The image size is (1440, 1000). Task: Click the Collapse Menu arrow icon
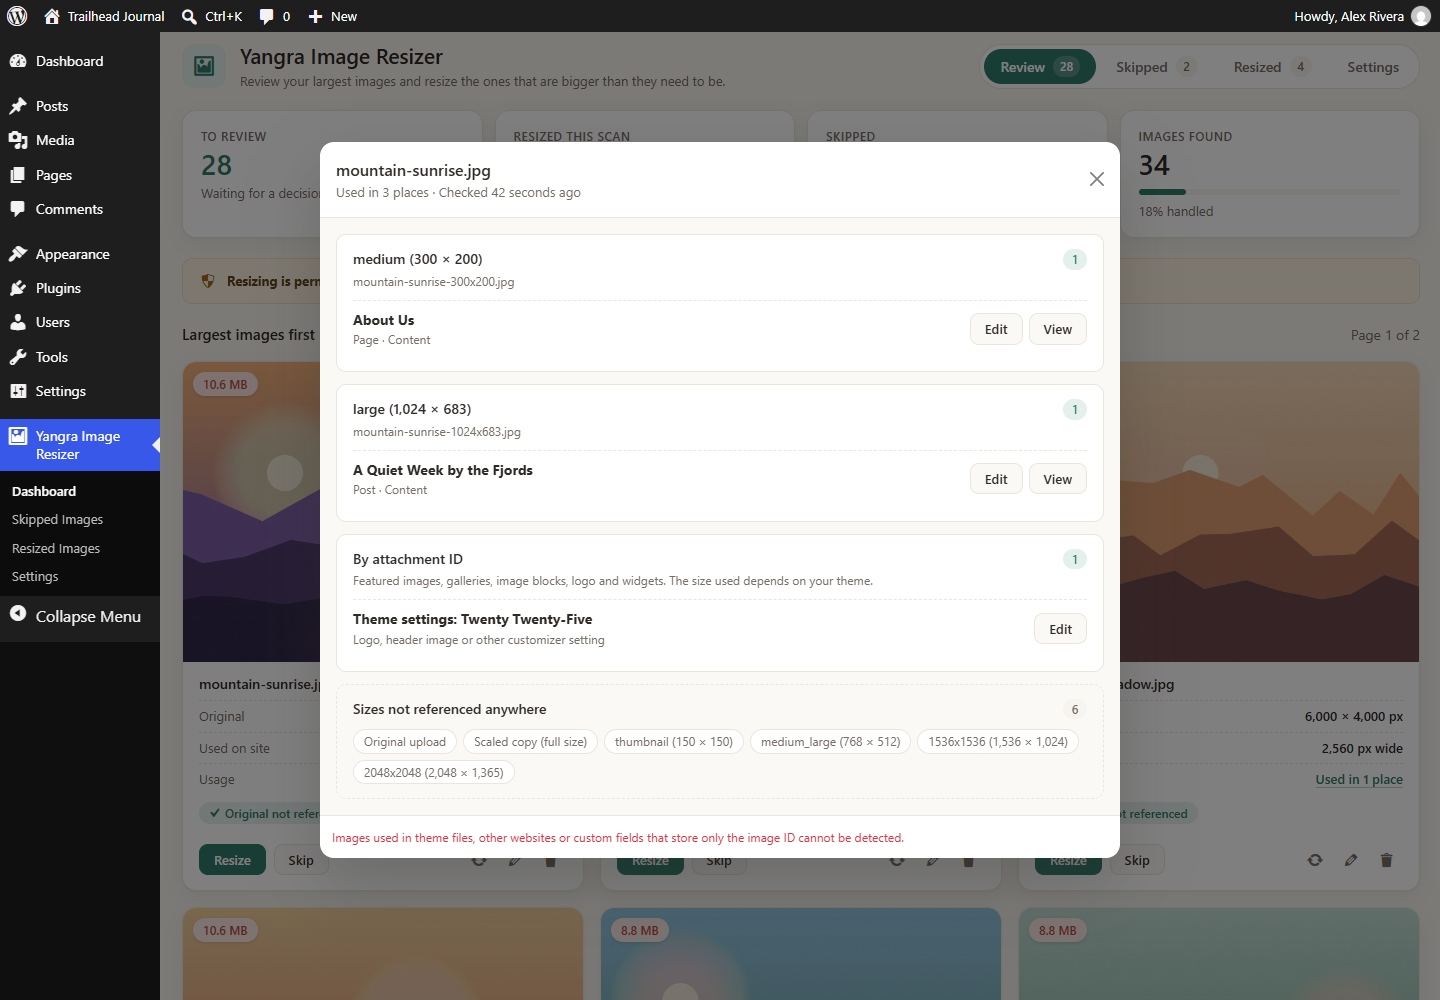coord(18,614)
